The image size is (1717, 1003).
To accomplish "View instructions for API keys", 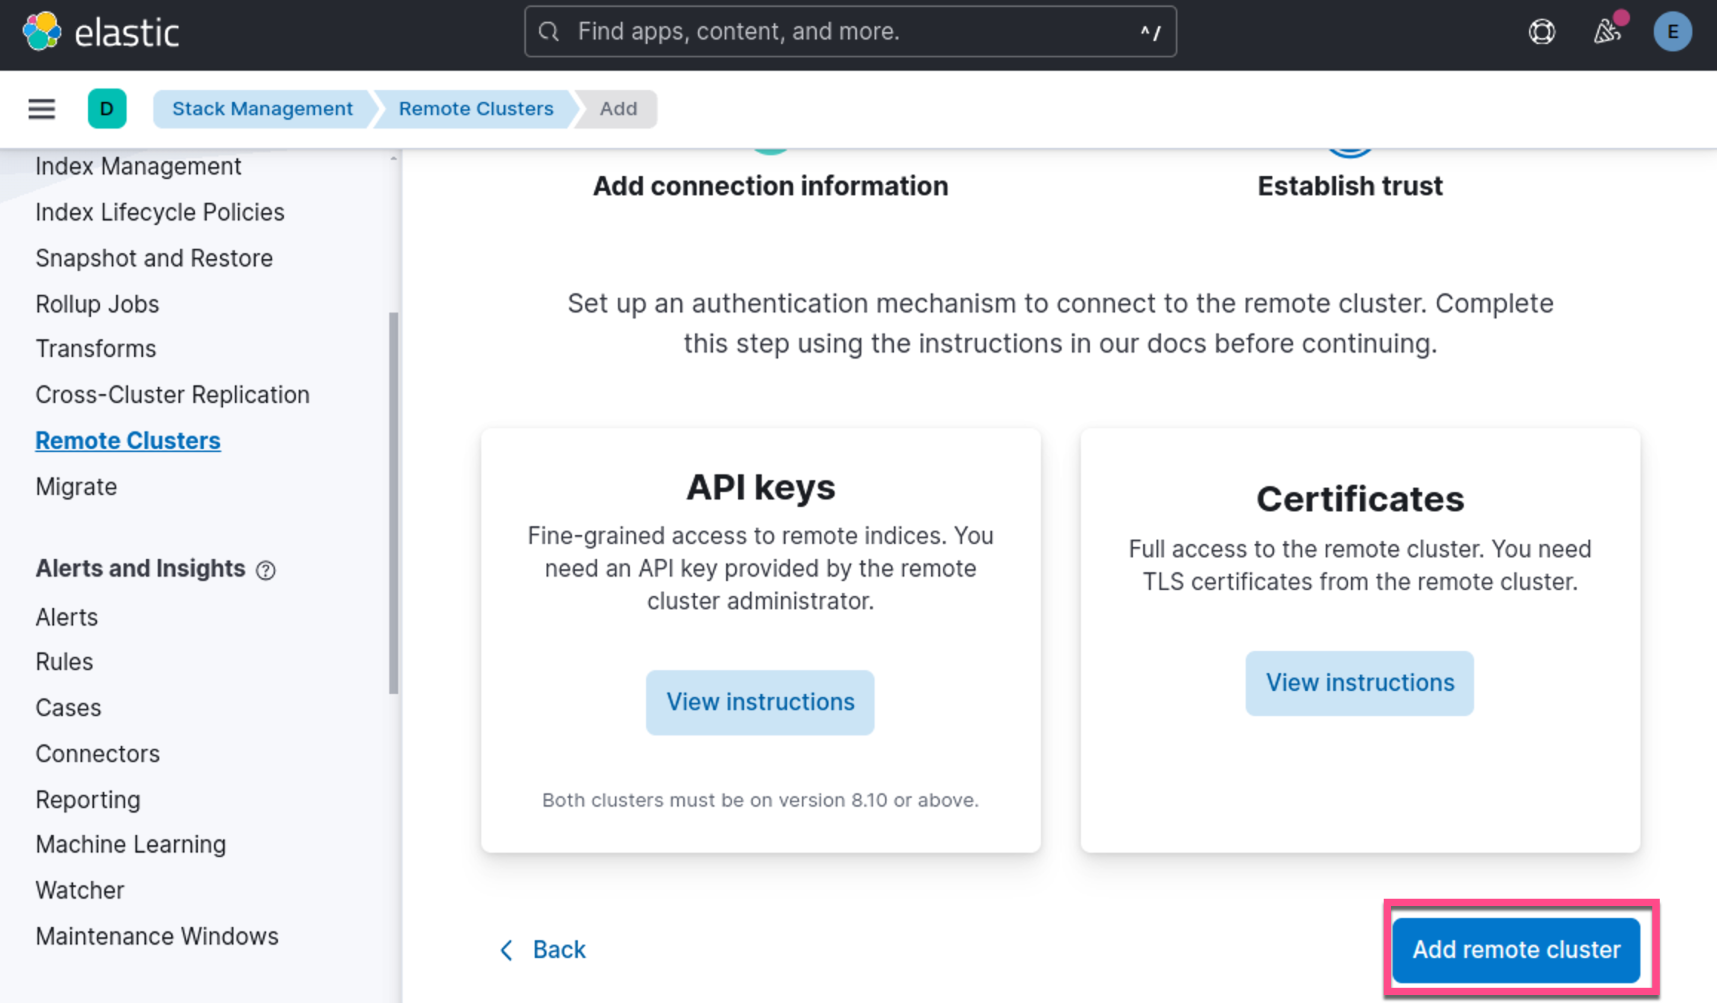I will [x=760, y=702].
